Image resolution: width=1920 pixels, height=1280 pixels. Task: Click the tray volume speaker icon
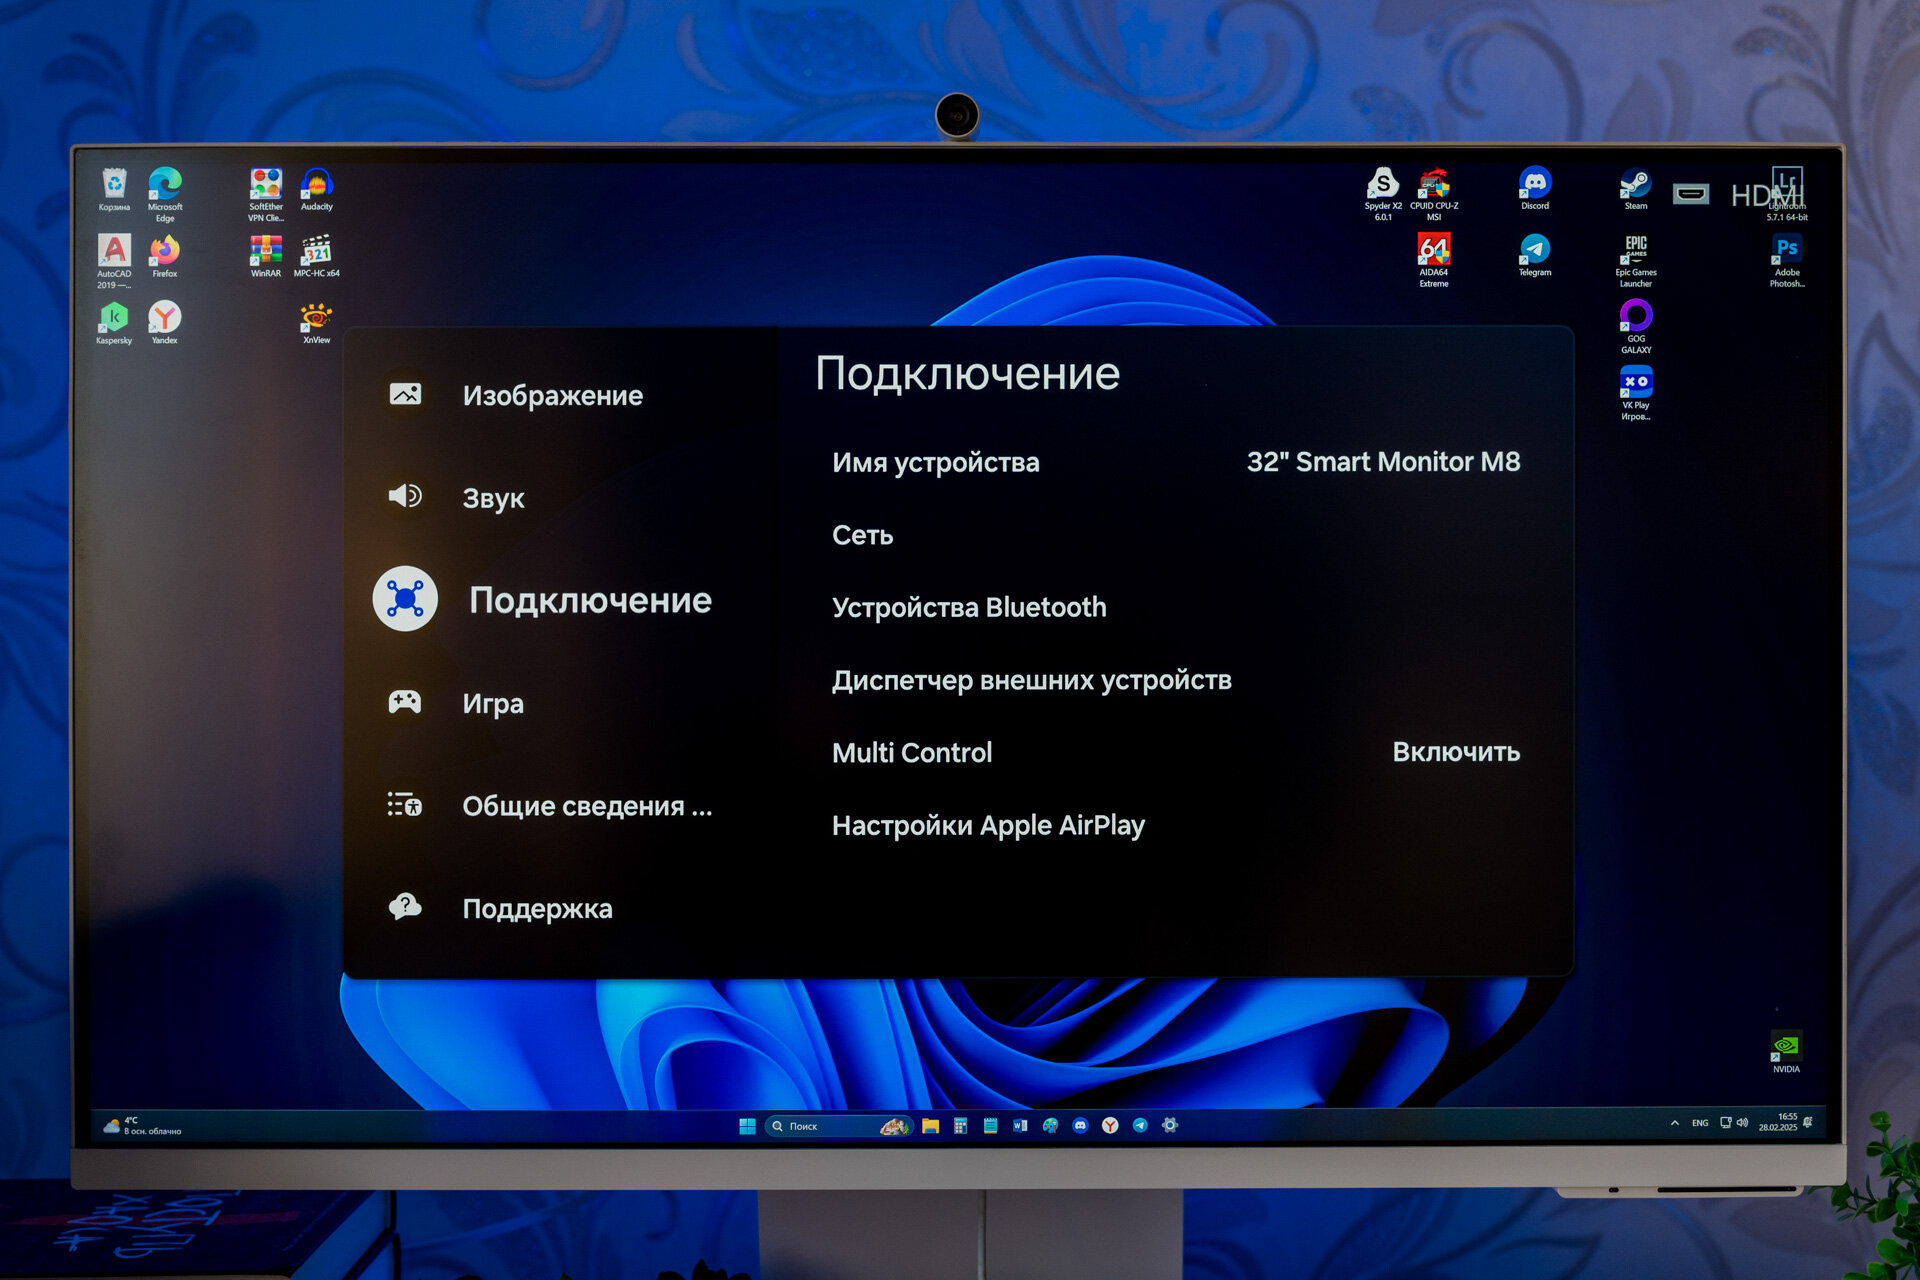1742,1123
